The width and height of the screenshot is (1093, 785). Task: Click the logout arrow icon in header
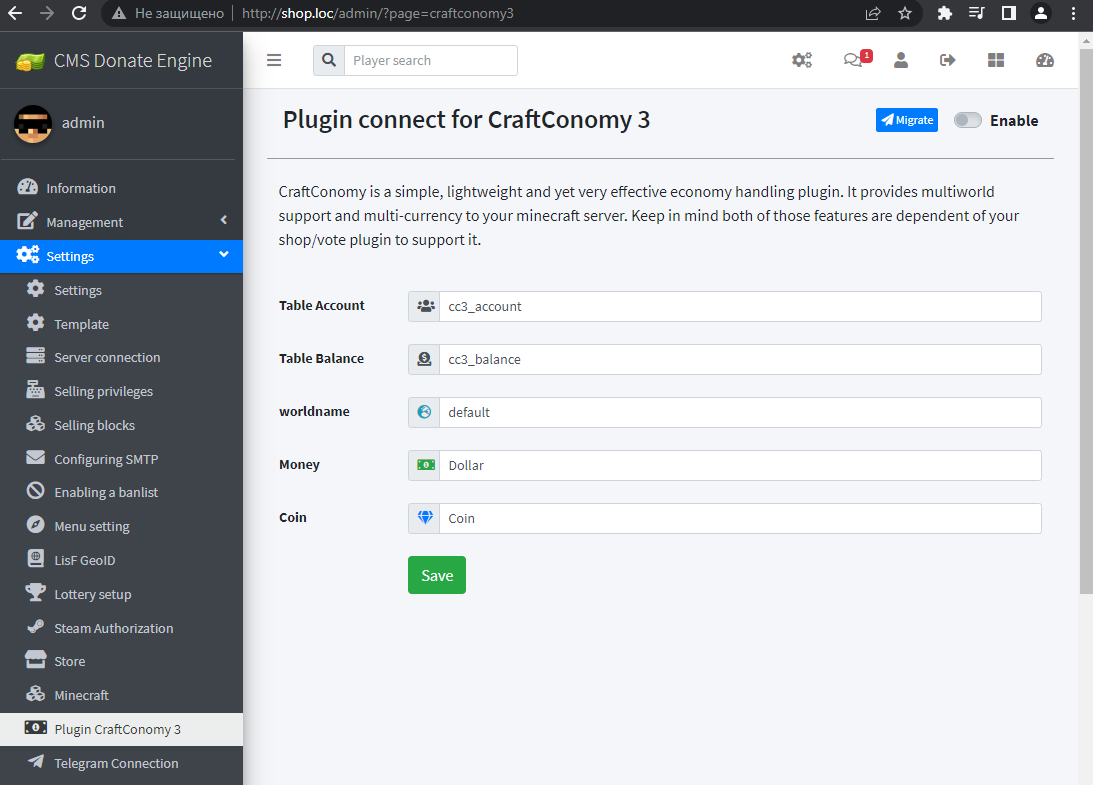click(948, 60)
